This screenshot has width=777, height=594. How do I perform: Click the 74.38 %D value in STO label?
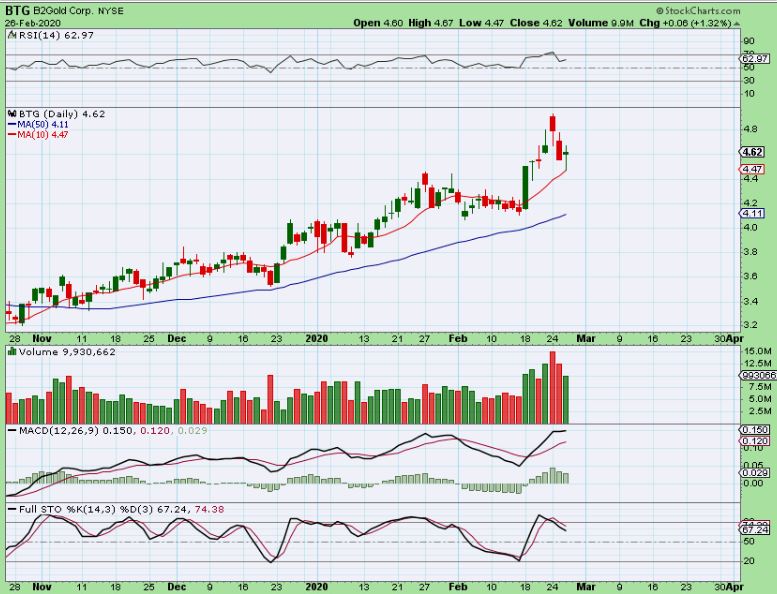point(209,509)
